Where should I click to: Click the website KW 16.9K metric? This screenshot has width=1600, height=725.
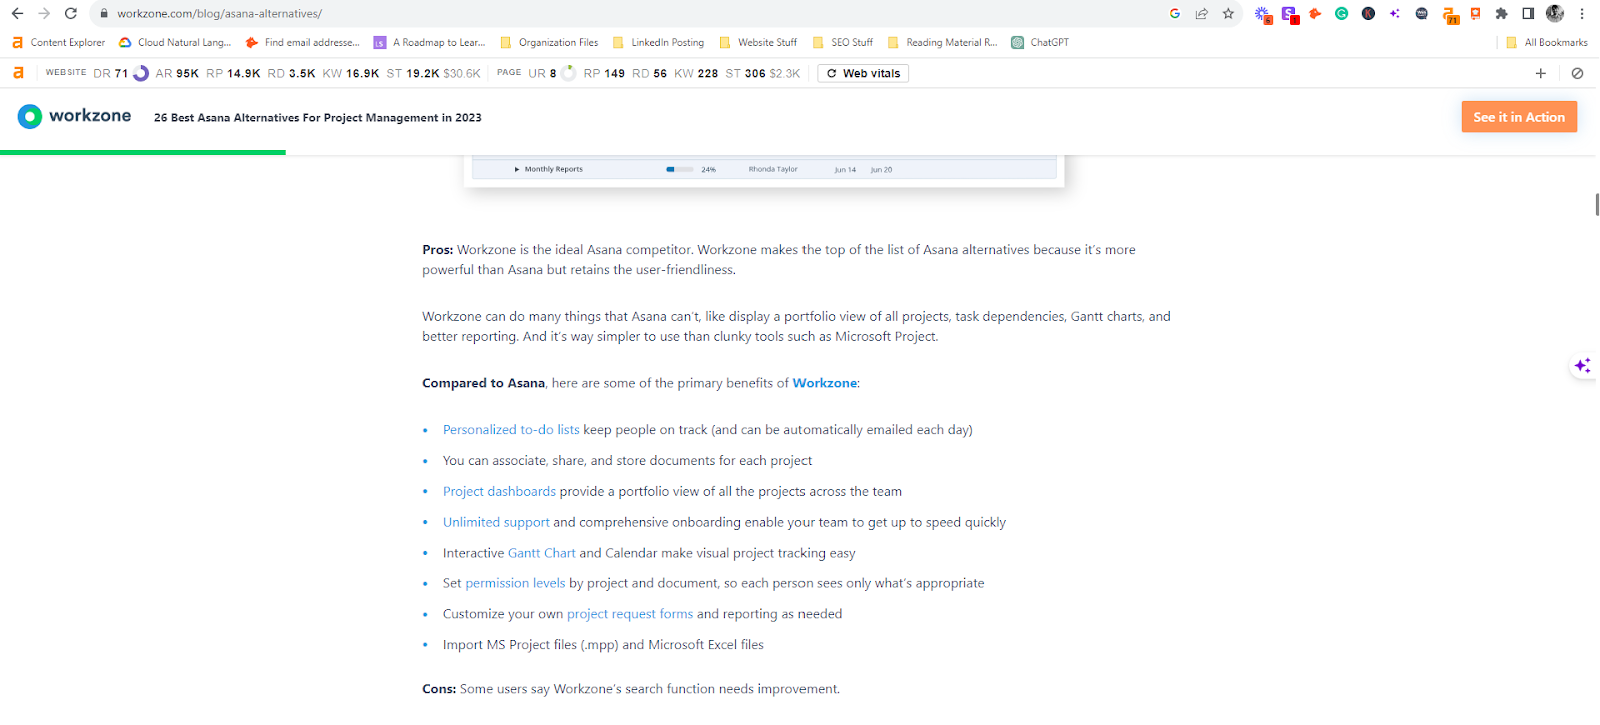coord(351,73)
